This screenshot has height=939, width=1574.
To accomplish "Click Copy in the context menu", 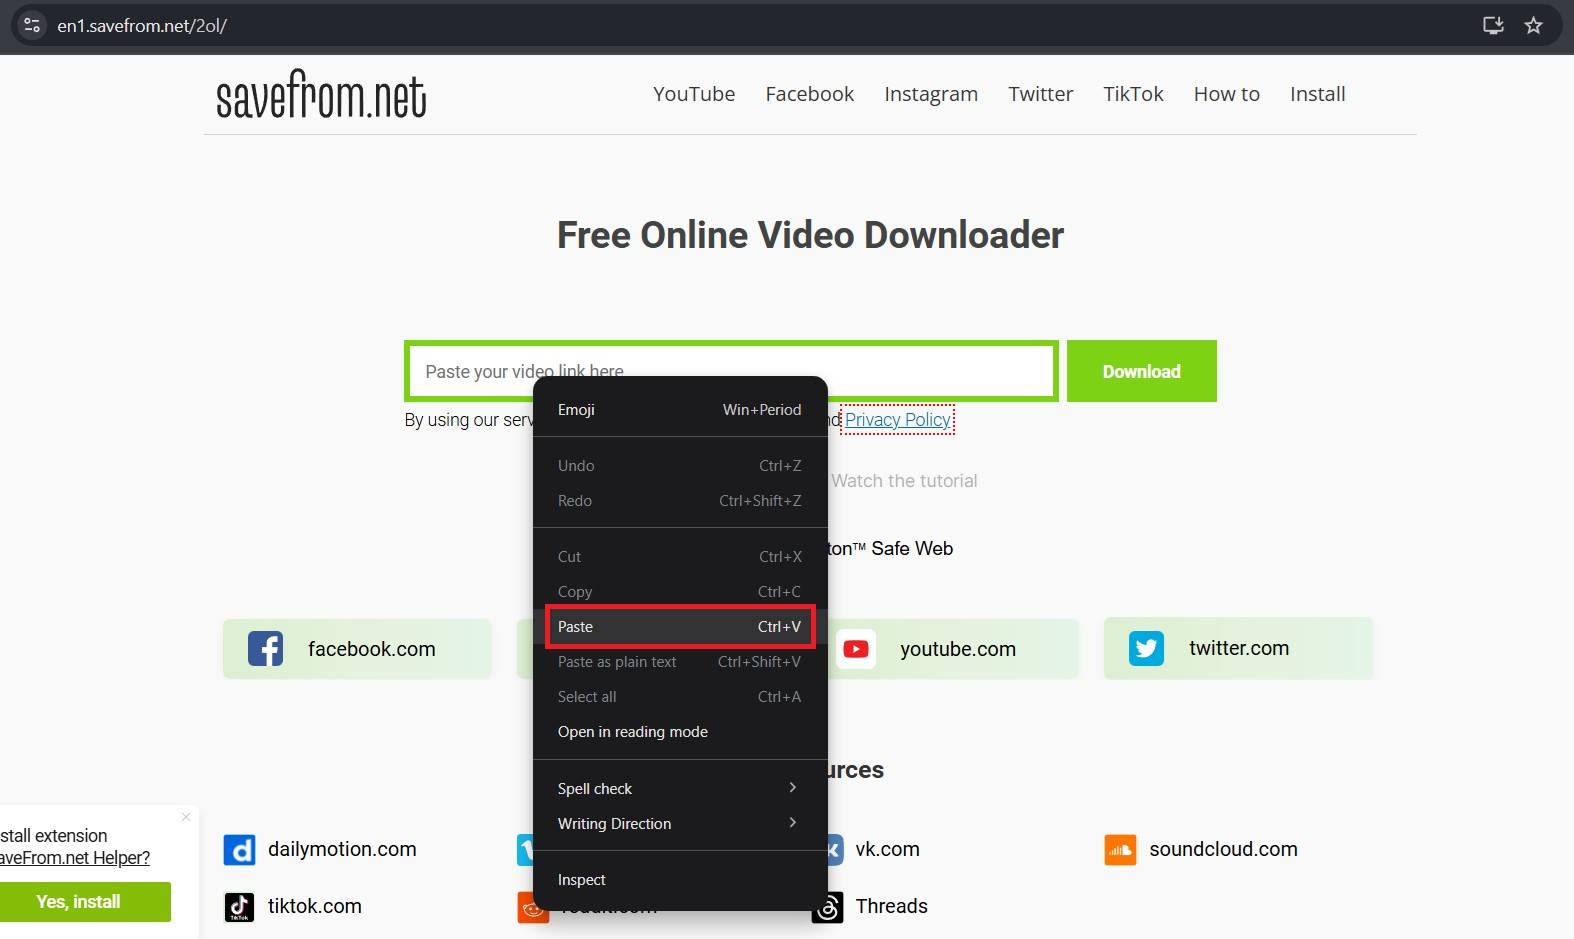I will 680,592.
